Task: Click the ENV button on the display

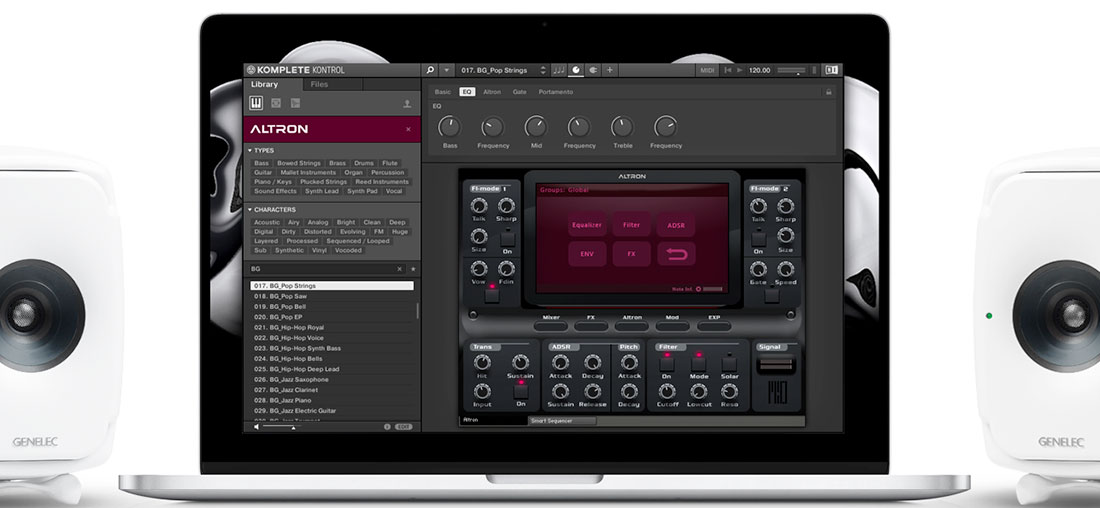Action: pyautogui.click(x=587, y=254)
